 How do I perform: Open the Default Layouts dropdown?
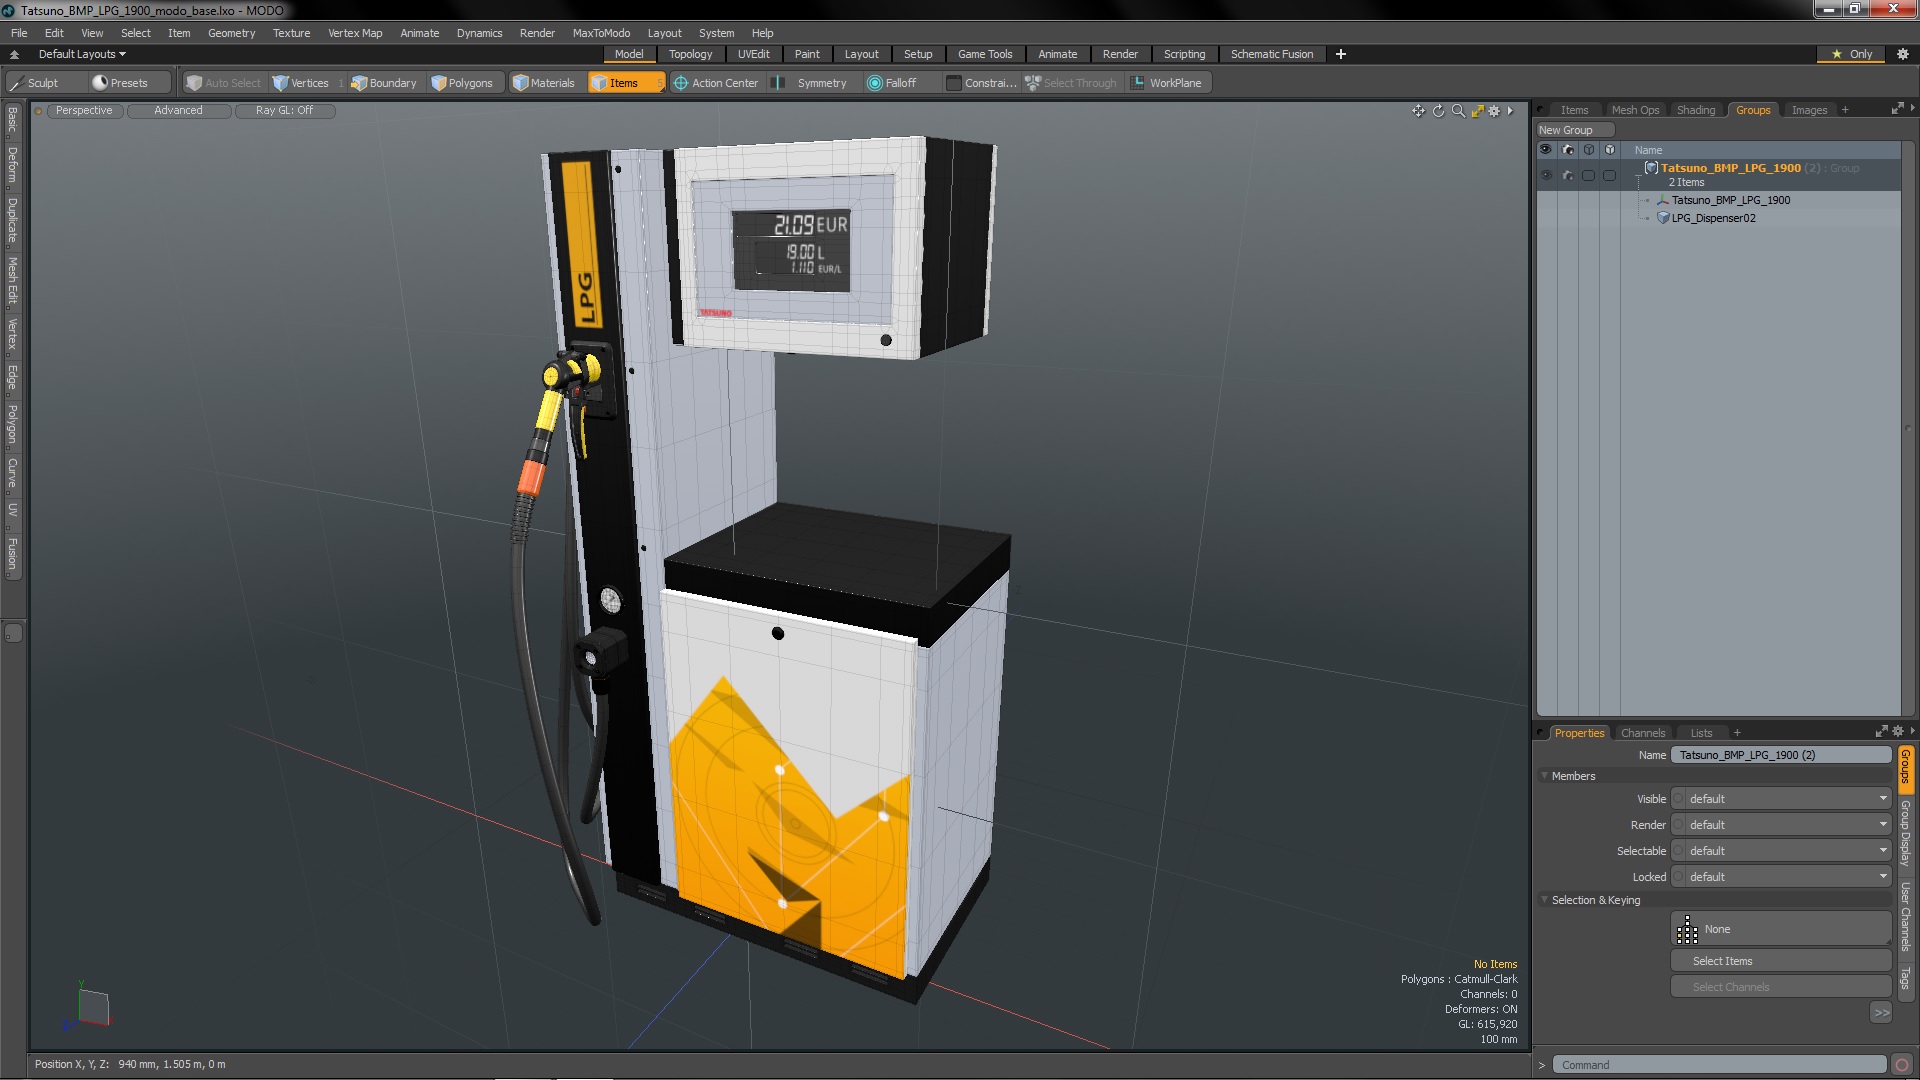point(82,54)
